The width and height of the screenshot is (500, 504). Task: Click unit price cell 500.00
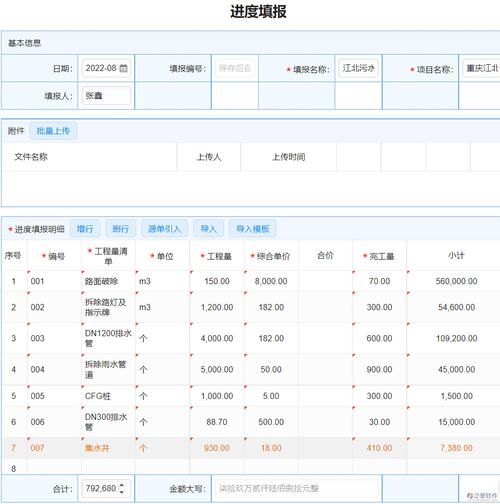click(271, 422)
